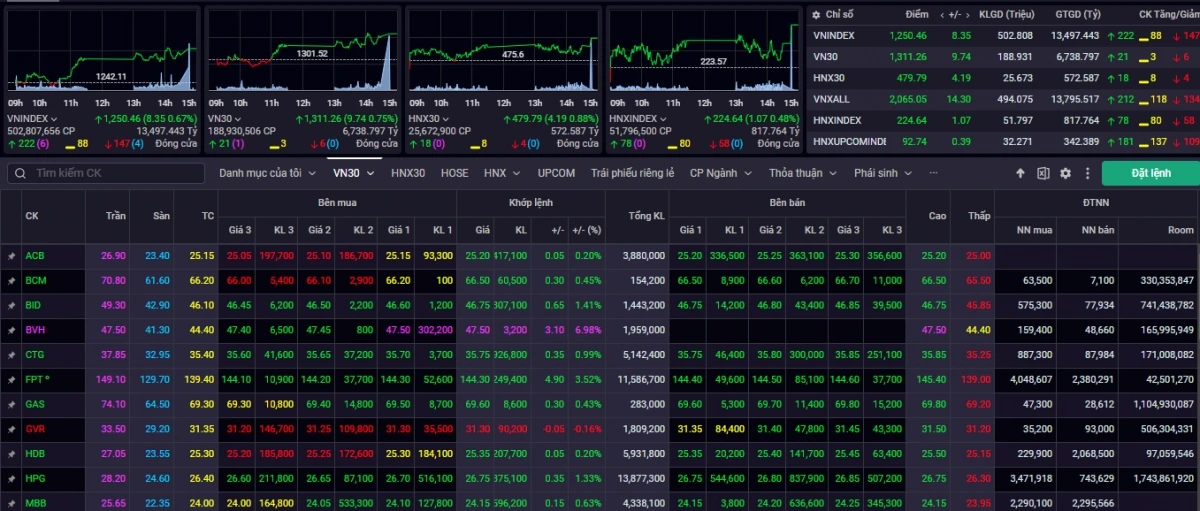The width and height of the screenshot is (1200, 511).
Task: Pin the BCM row
Action: (x=11, y=280)
